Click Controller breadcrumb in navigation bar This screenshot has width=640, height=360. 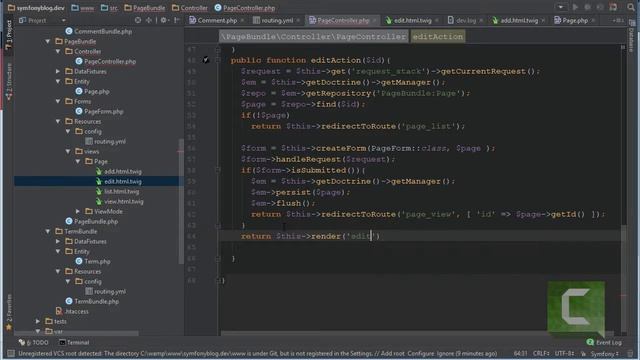[190, 7]
